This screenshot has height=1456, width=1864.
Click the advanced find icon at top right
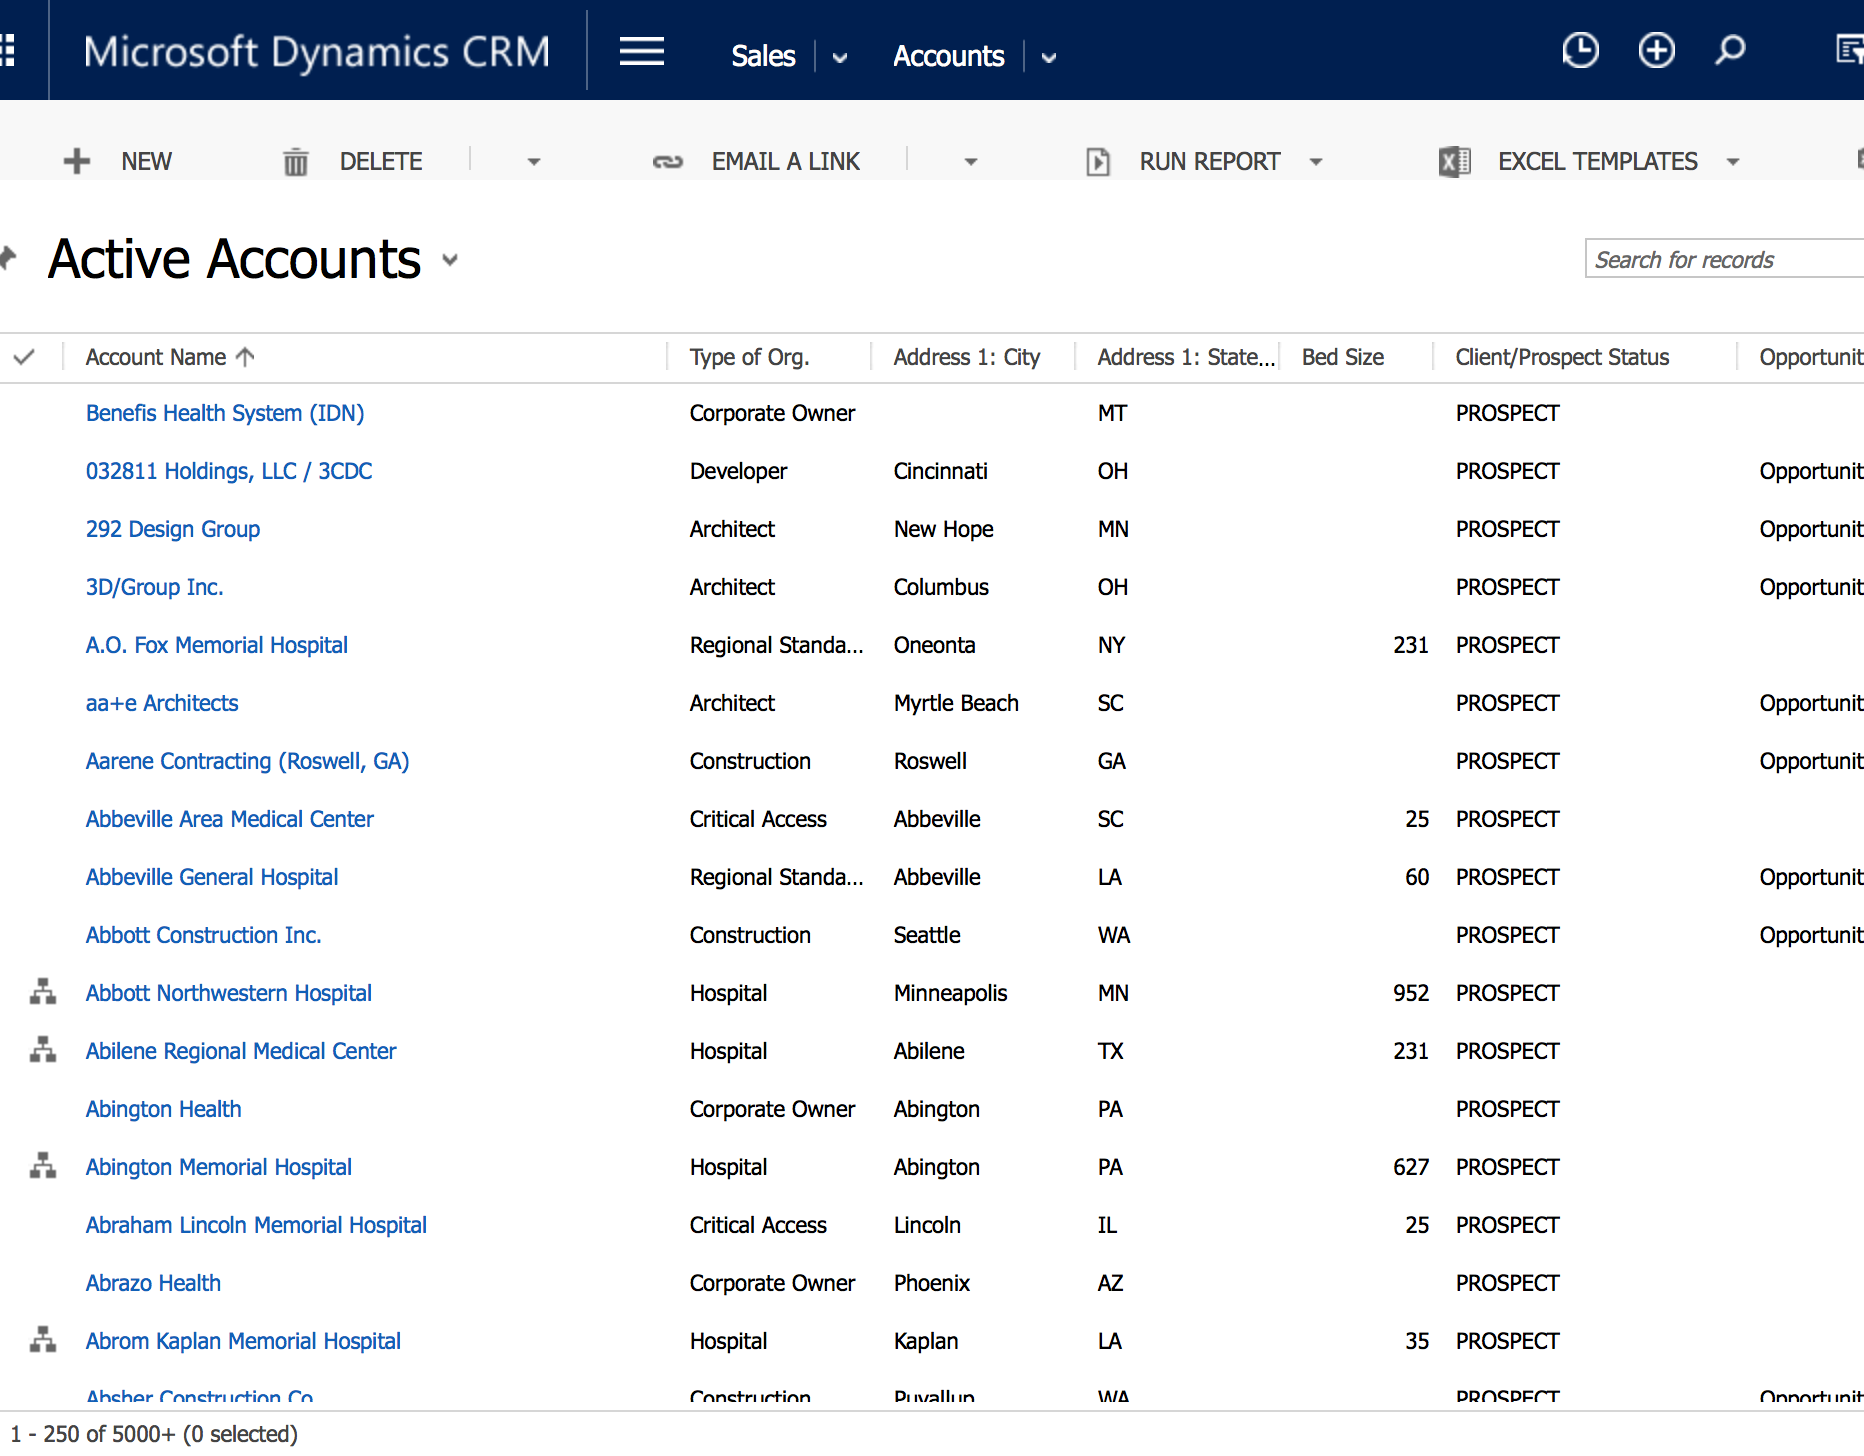click(1851, 50)
